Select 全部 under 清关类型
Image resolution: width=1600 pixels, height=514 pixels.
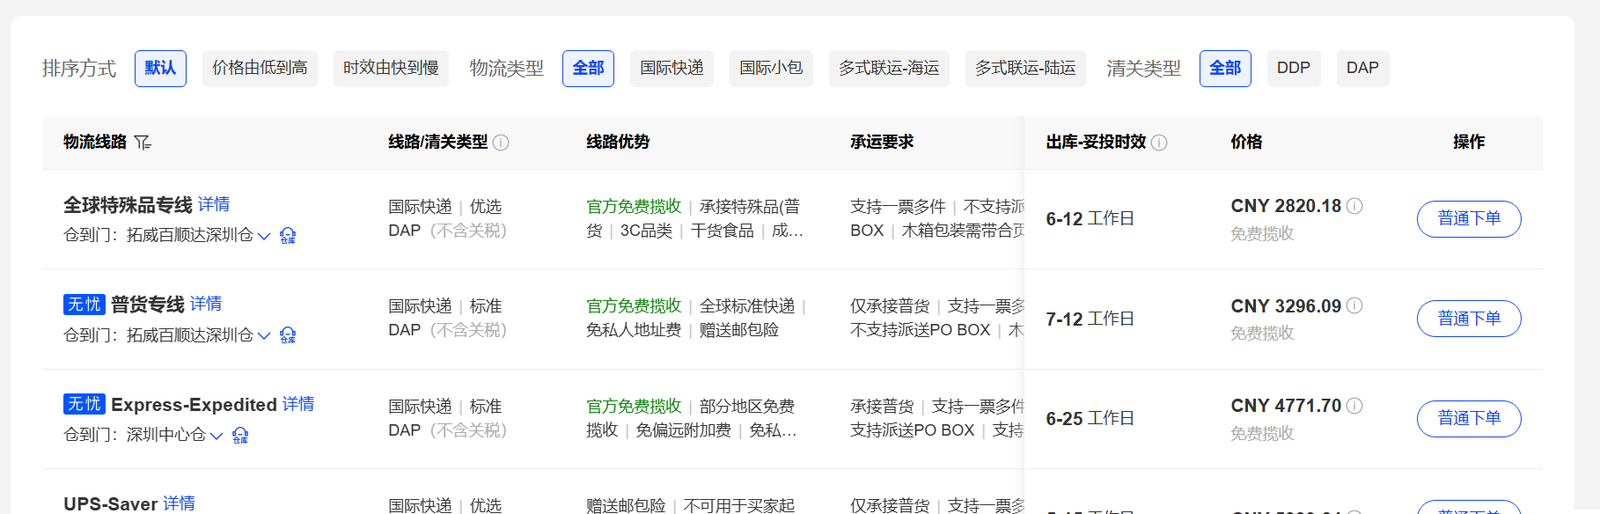1225,68
